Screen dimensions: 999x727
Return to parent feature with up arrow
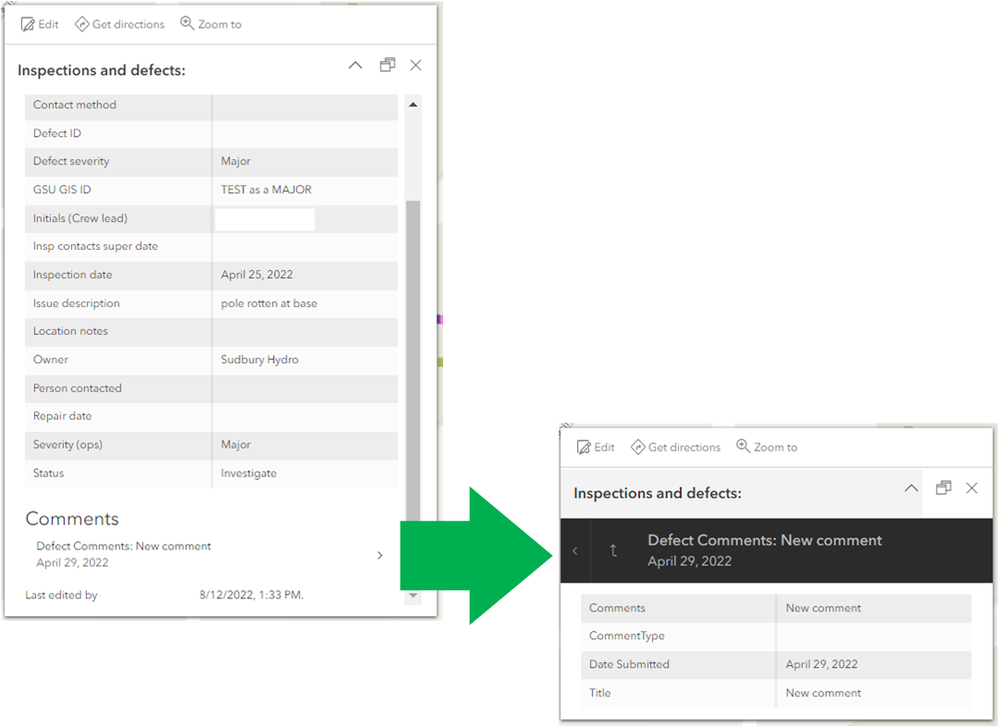(x=613, y=551)
